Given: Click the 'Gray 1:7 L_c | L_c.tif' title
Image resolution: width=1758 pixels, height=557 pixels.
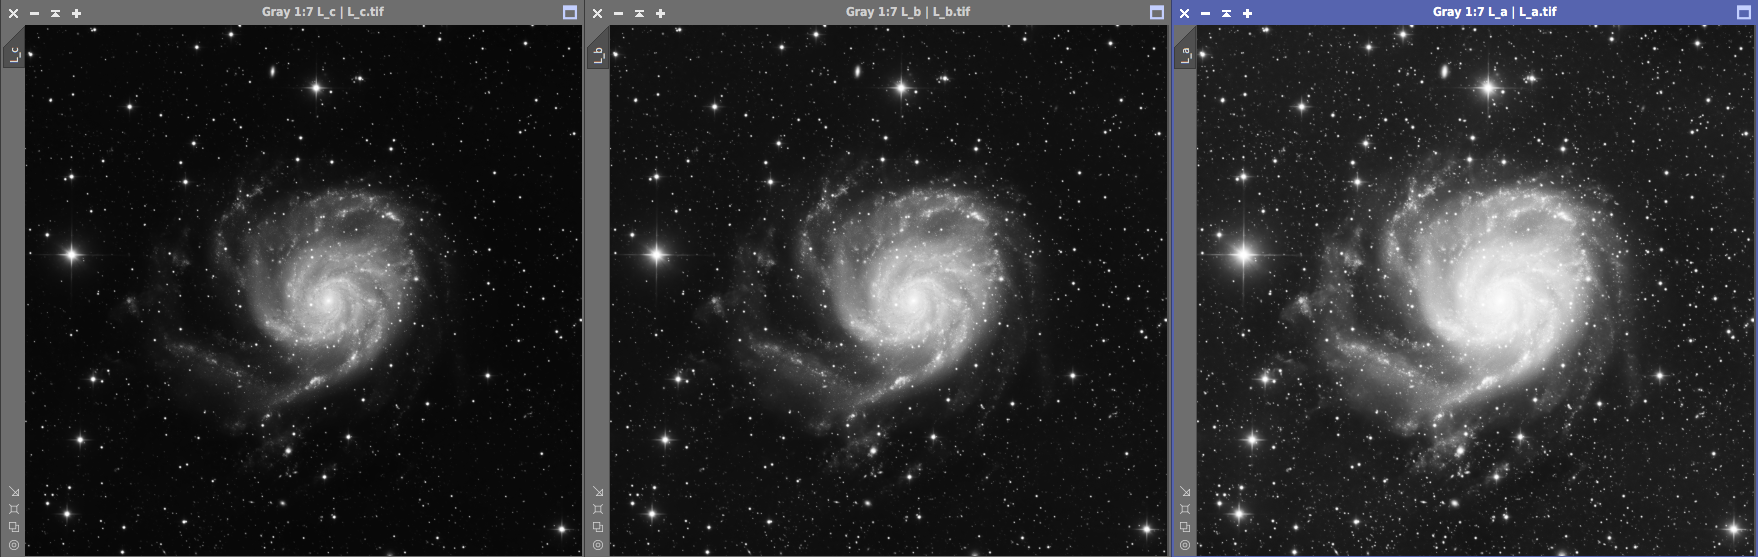Looking at the screenshot, I should [323, 12].
